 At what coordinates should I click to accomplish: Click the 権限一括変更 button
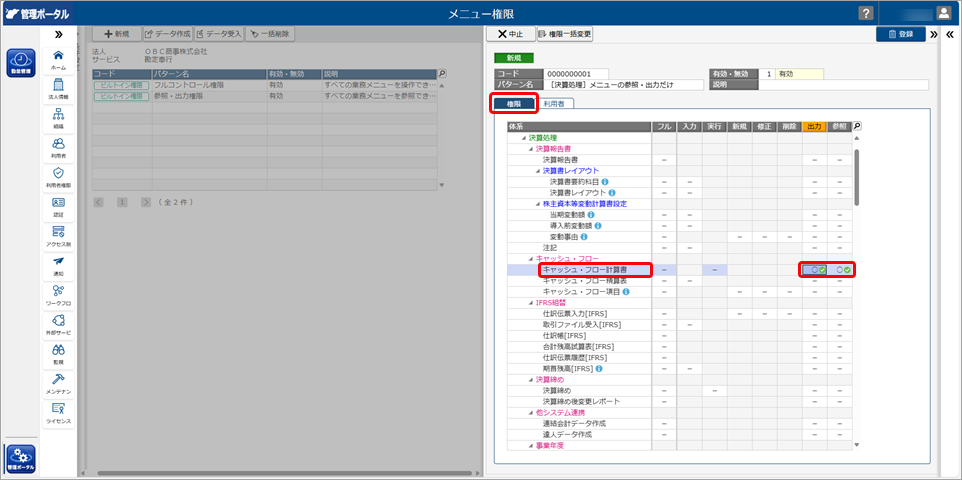point(565,34)
